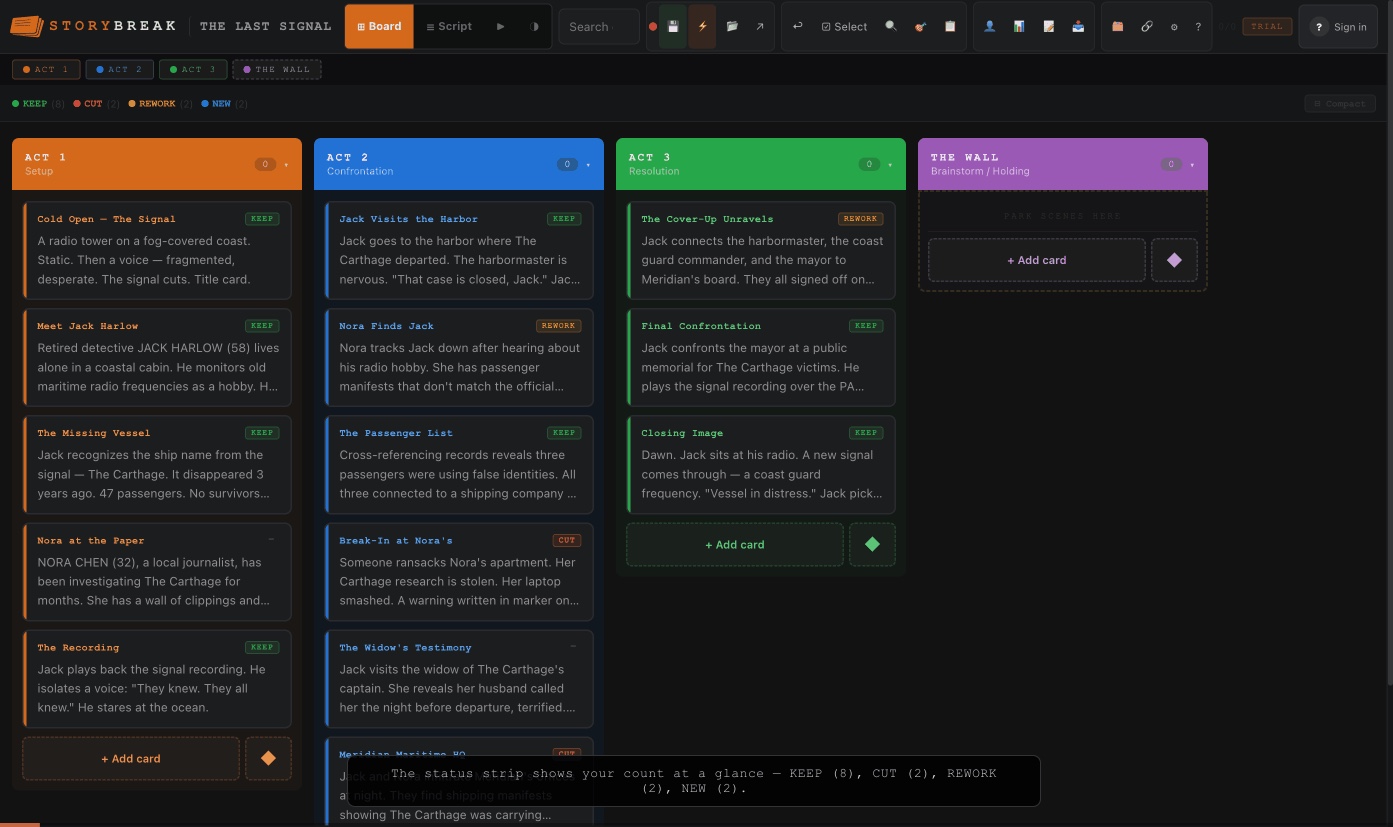Switch to the Script tab
1393x827 pixels.
point(449,26)
